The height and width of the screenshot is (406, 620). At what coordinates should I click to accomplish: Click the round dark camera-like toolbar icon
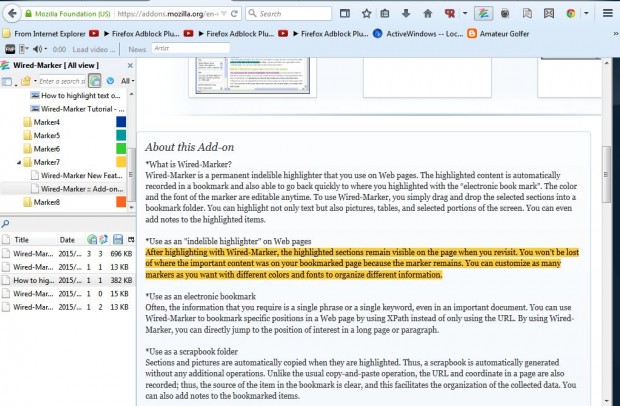[505, 13]
